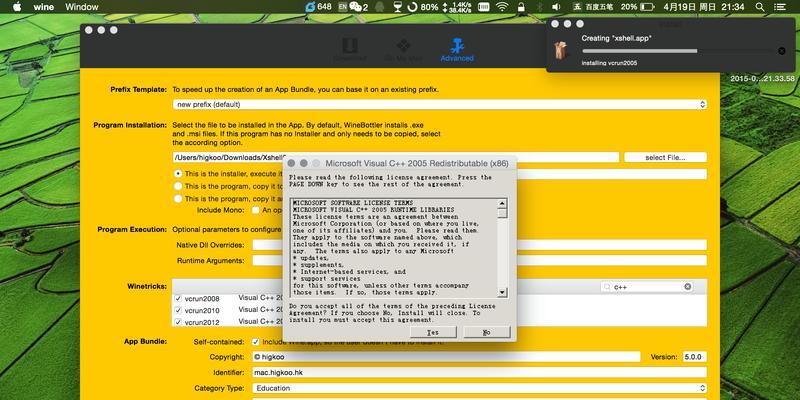Open the Prefix Template dropdown
Viewport: 800px width, 400px height.
(440, 104)
